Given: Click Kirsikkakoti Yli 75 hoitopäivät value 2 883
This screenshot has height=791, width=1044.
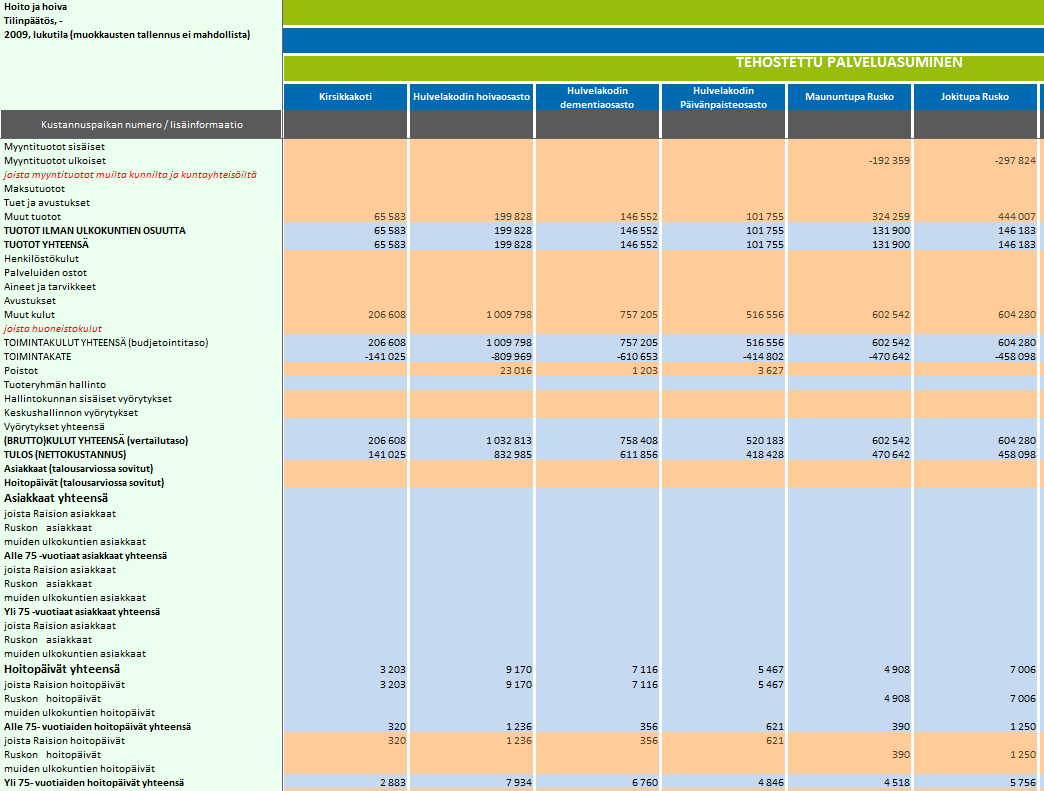Looking at the screenshot, I should pos(393,782).
